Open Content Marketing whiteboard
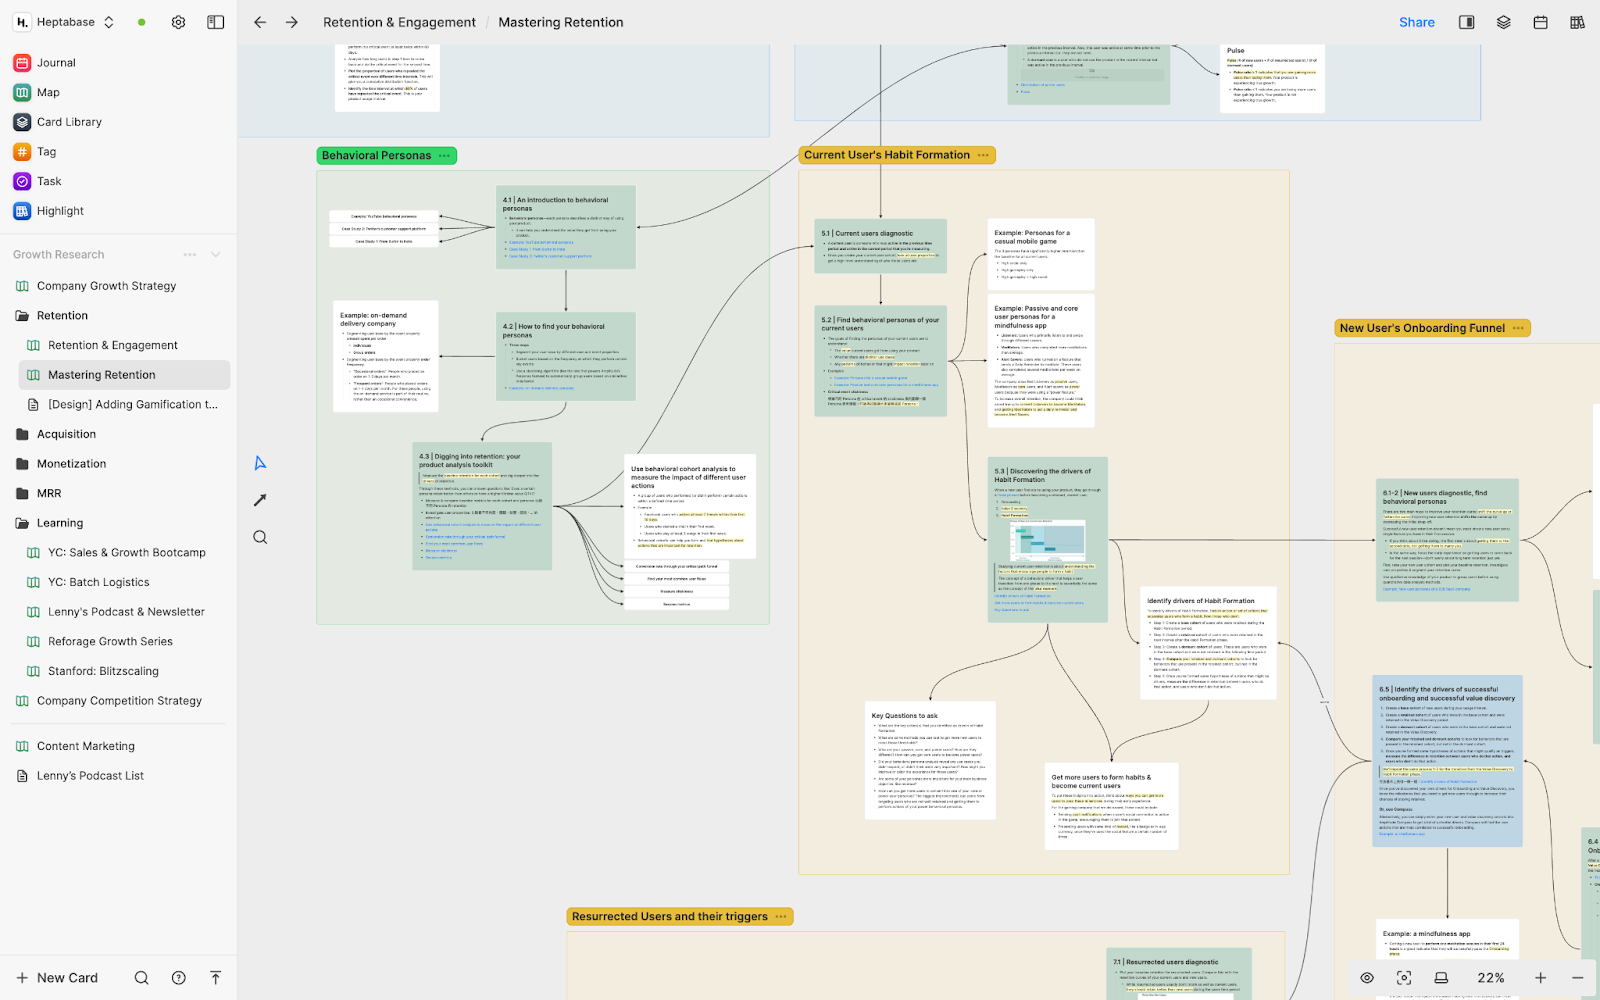The width and height of the screenshot is (1600, 1000). [x=86, y=746]
